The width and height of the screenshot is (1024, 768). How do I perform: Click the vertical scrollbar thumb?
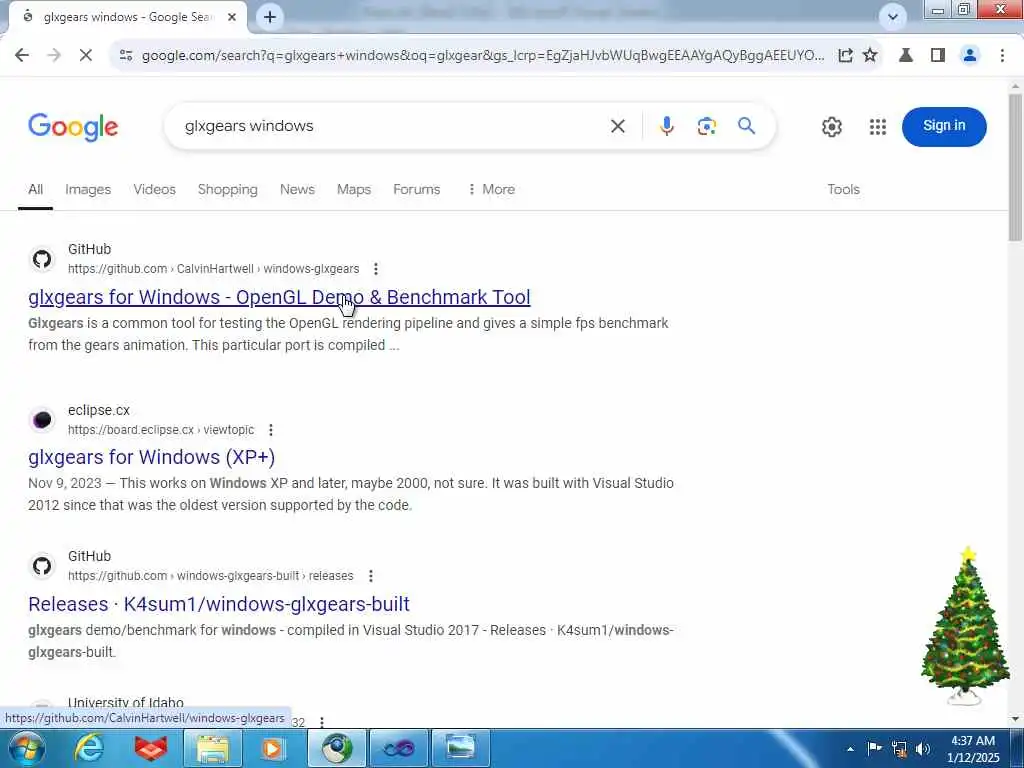point(1015,167)
